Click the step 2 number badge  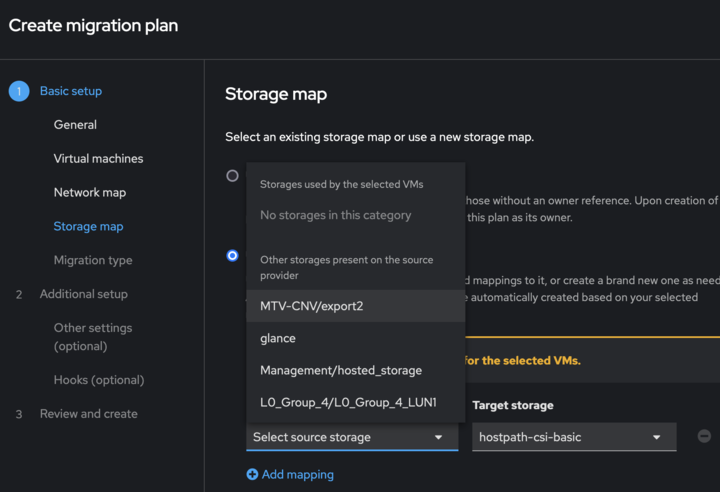[x=19, y=294]
